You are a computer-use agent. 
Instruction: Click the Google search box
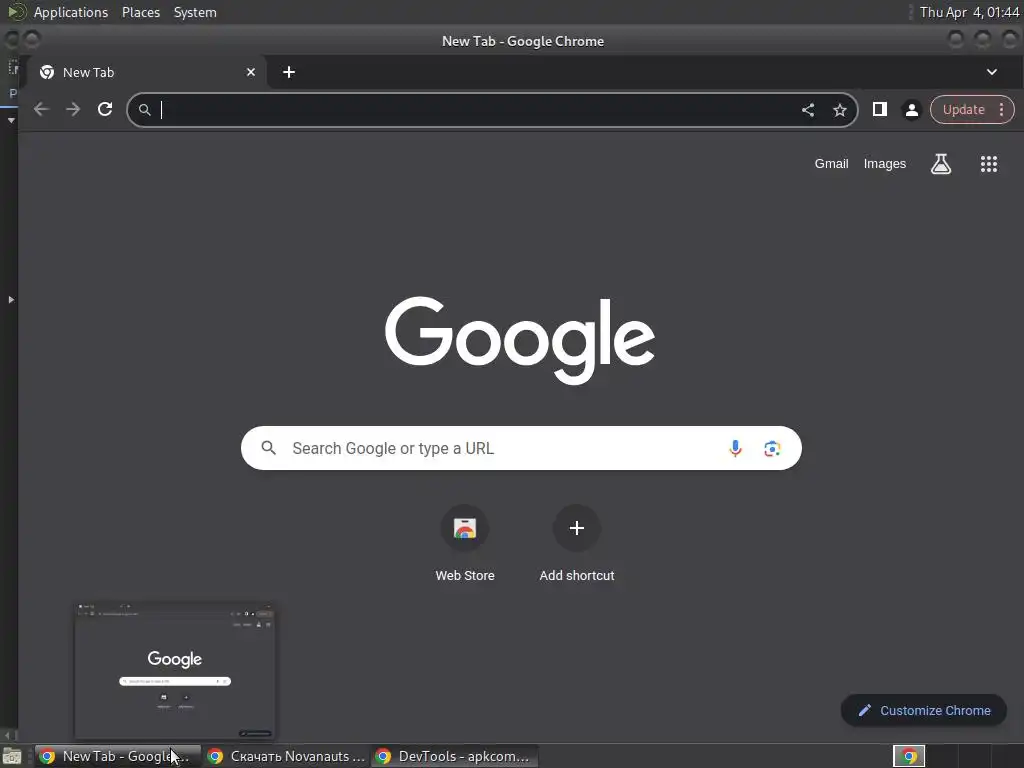[x=521, y=449]
